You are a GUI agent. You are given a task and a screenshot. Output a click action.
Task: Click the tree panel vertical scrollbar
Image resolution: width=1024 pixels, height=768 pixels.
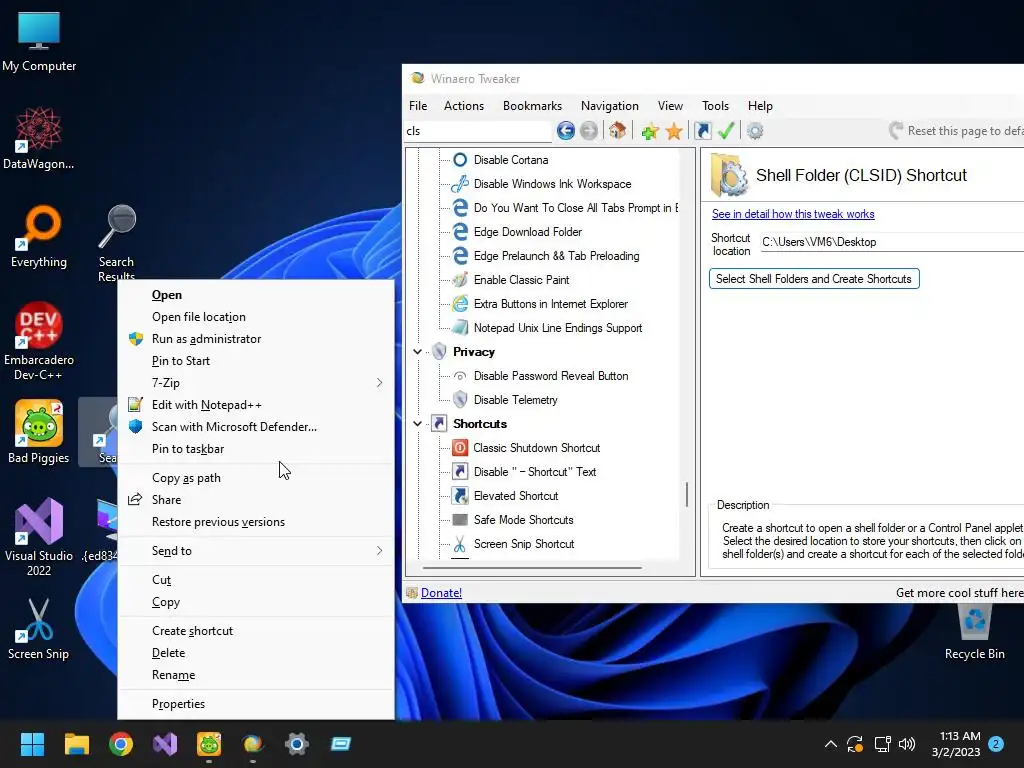(x=687, y=494)
